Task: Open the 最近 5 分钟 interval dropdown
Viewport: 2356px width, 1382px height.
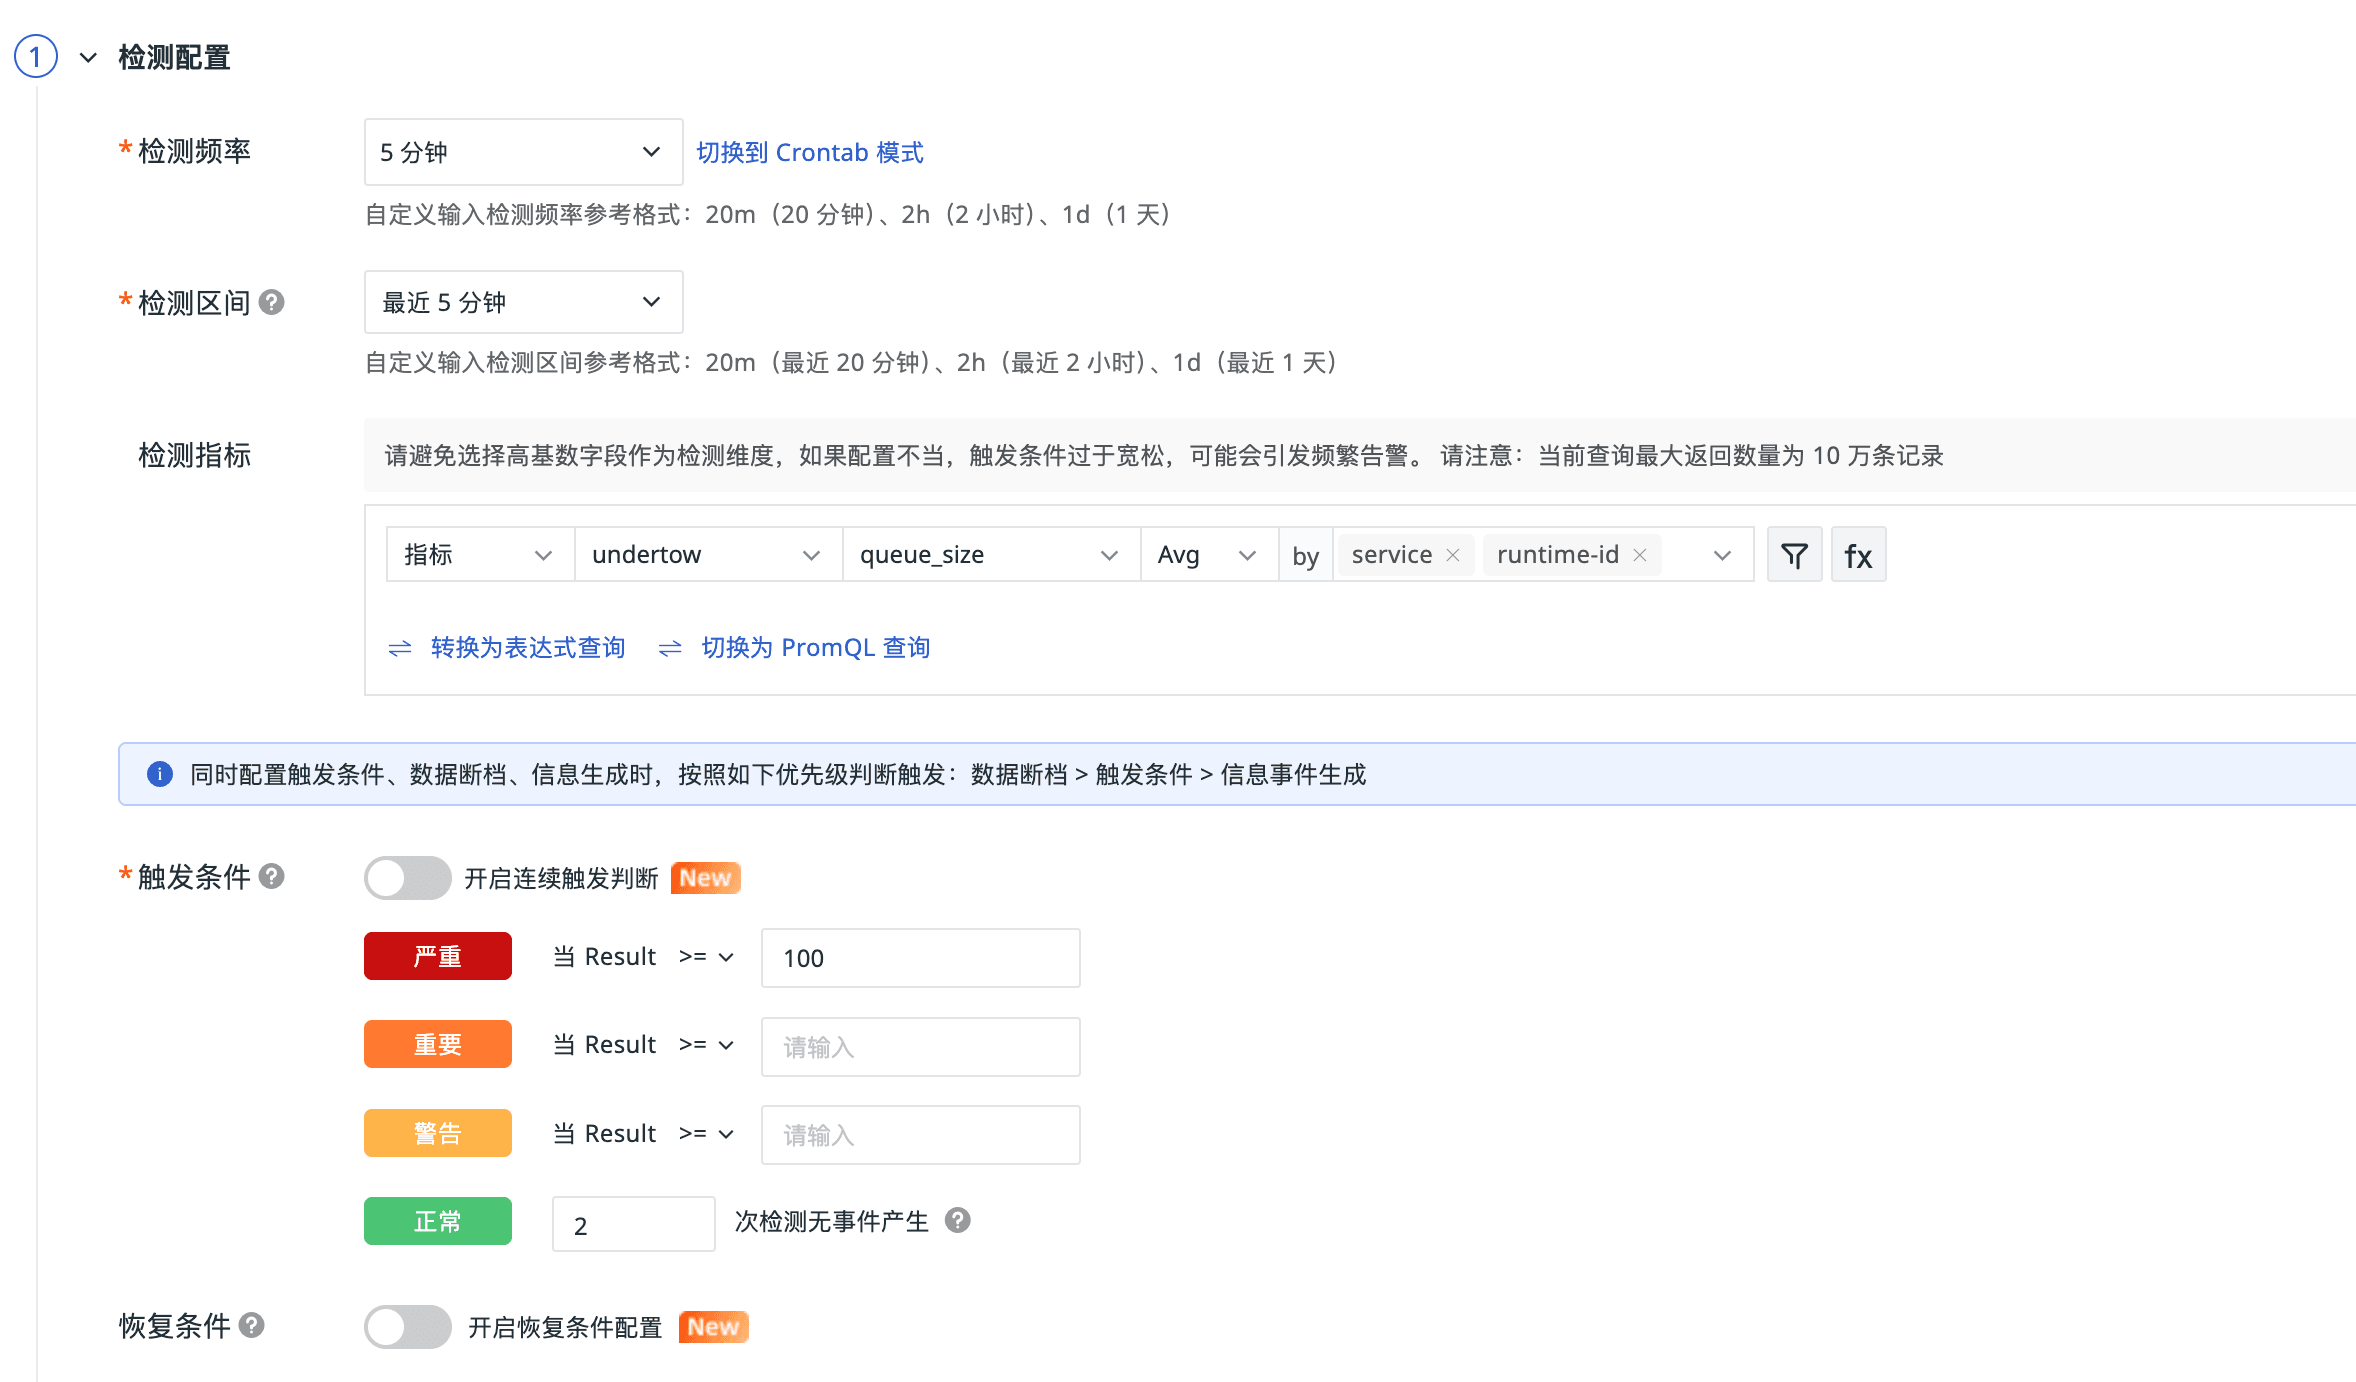Action: pyautogui.click(x=523, y=302)
